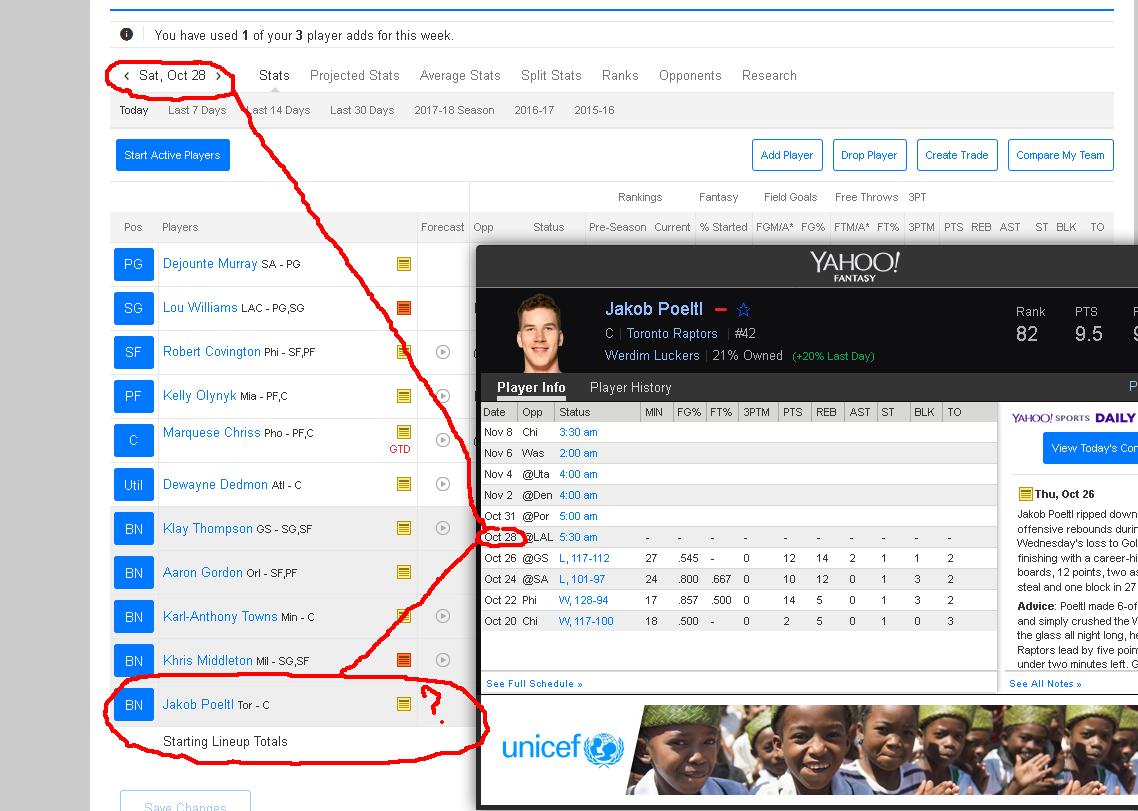Image resolution: width=1138 pixels, height=811 pixels.
Task: Click the PG position button for Dejounte Murray
Action: pos(134,264)
